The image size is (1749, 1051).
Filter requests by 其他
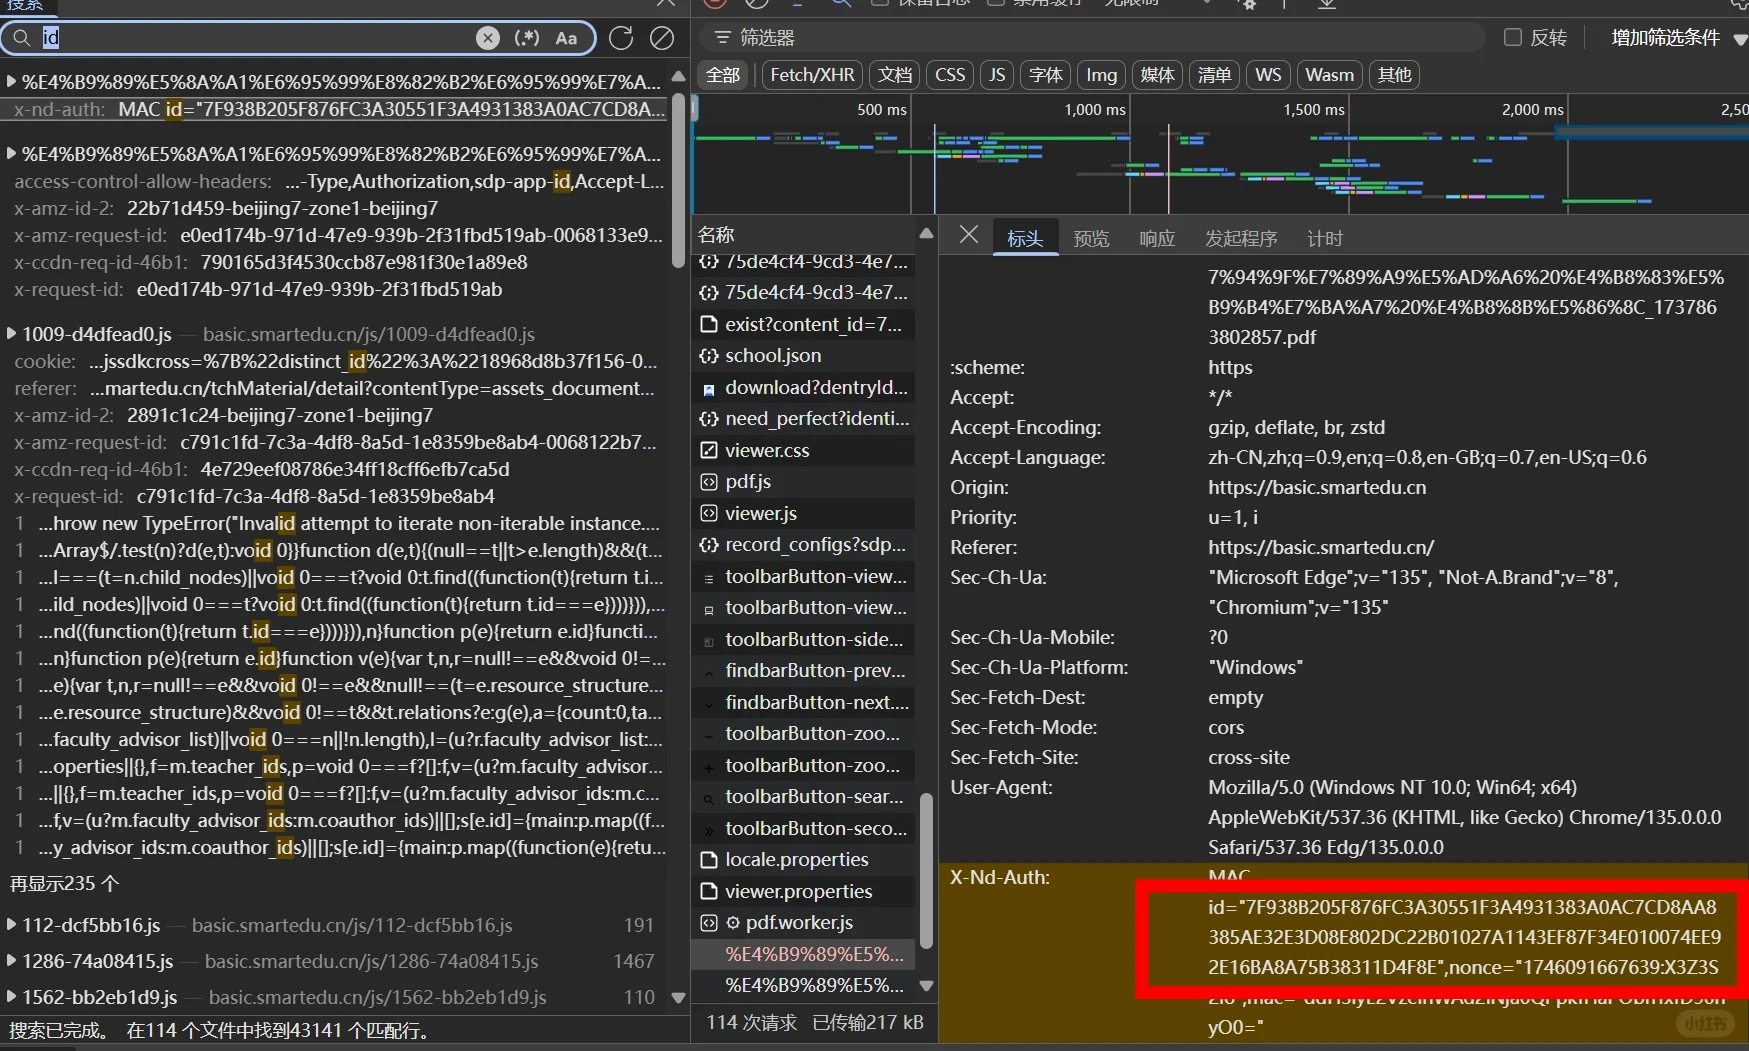1394,75
